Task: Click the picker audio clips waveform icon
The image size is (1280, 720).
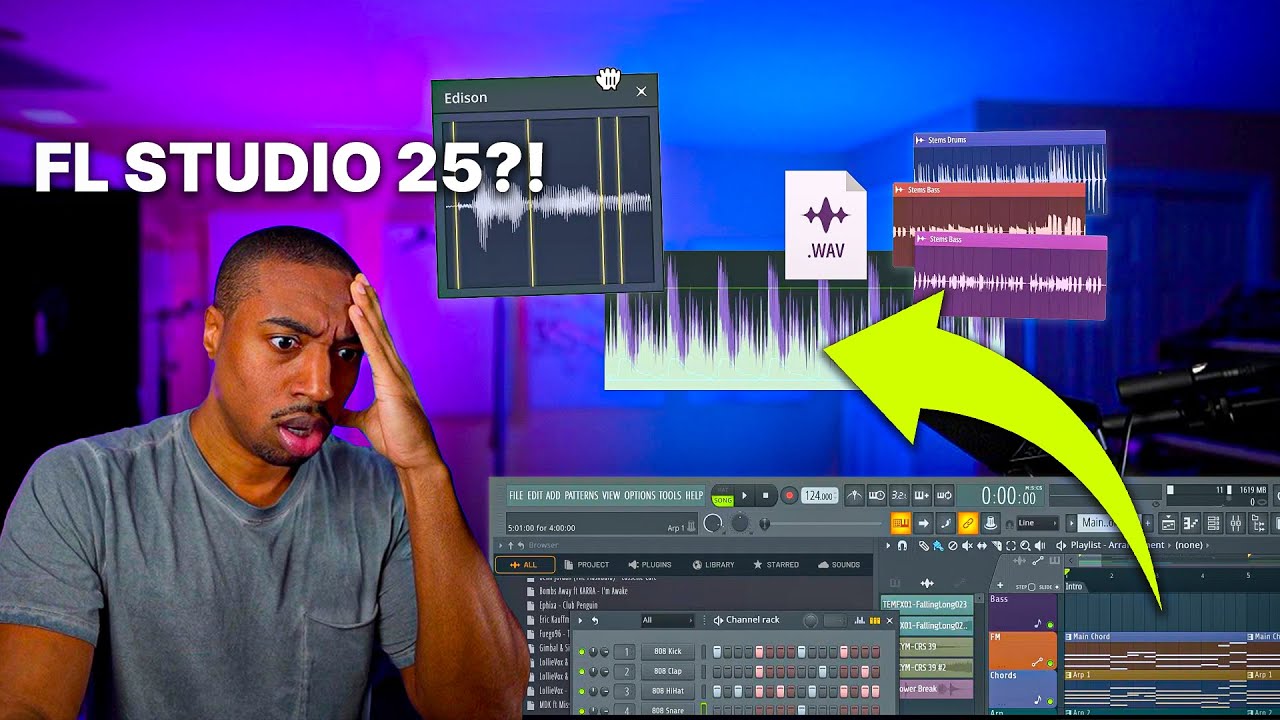Action: pos(927,583)
